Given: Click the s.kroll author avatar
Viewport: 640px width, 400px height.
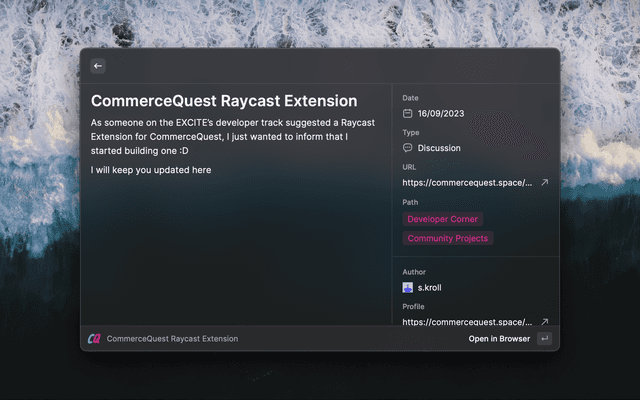Looking at the screenshot, I should click(408, 287).
